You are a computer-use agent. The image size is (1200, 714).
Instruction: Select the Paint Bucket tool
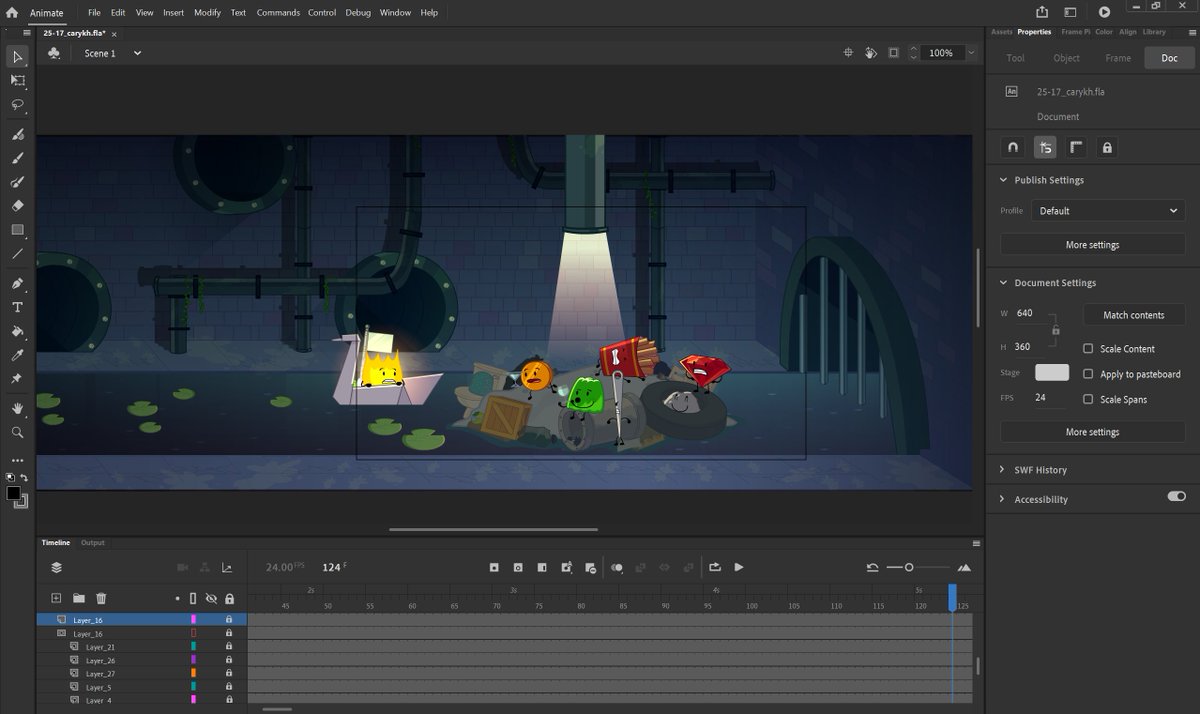coord(17,331)
